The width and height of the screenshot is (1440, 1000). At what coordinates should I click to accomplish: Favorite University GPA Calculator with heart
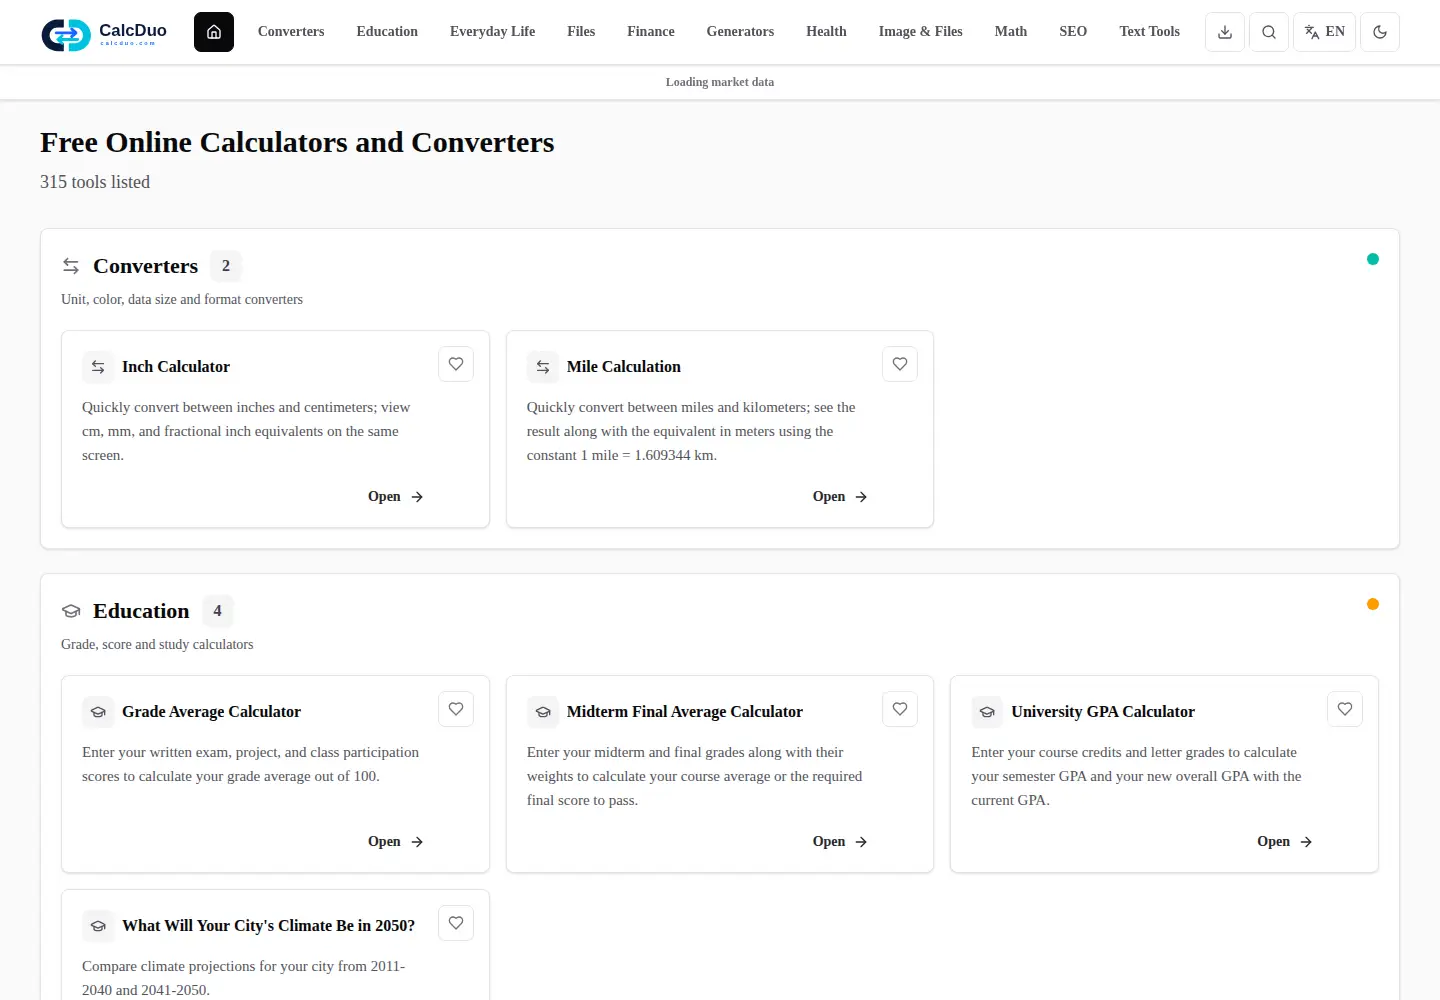(1345, 709)
